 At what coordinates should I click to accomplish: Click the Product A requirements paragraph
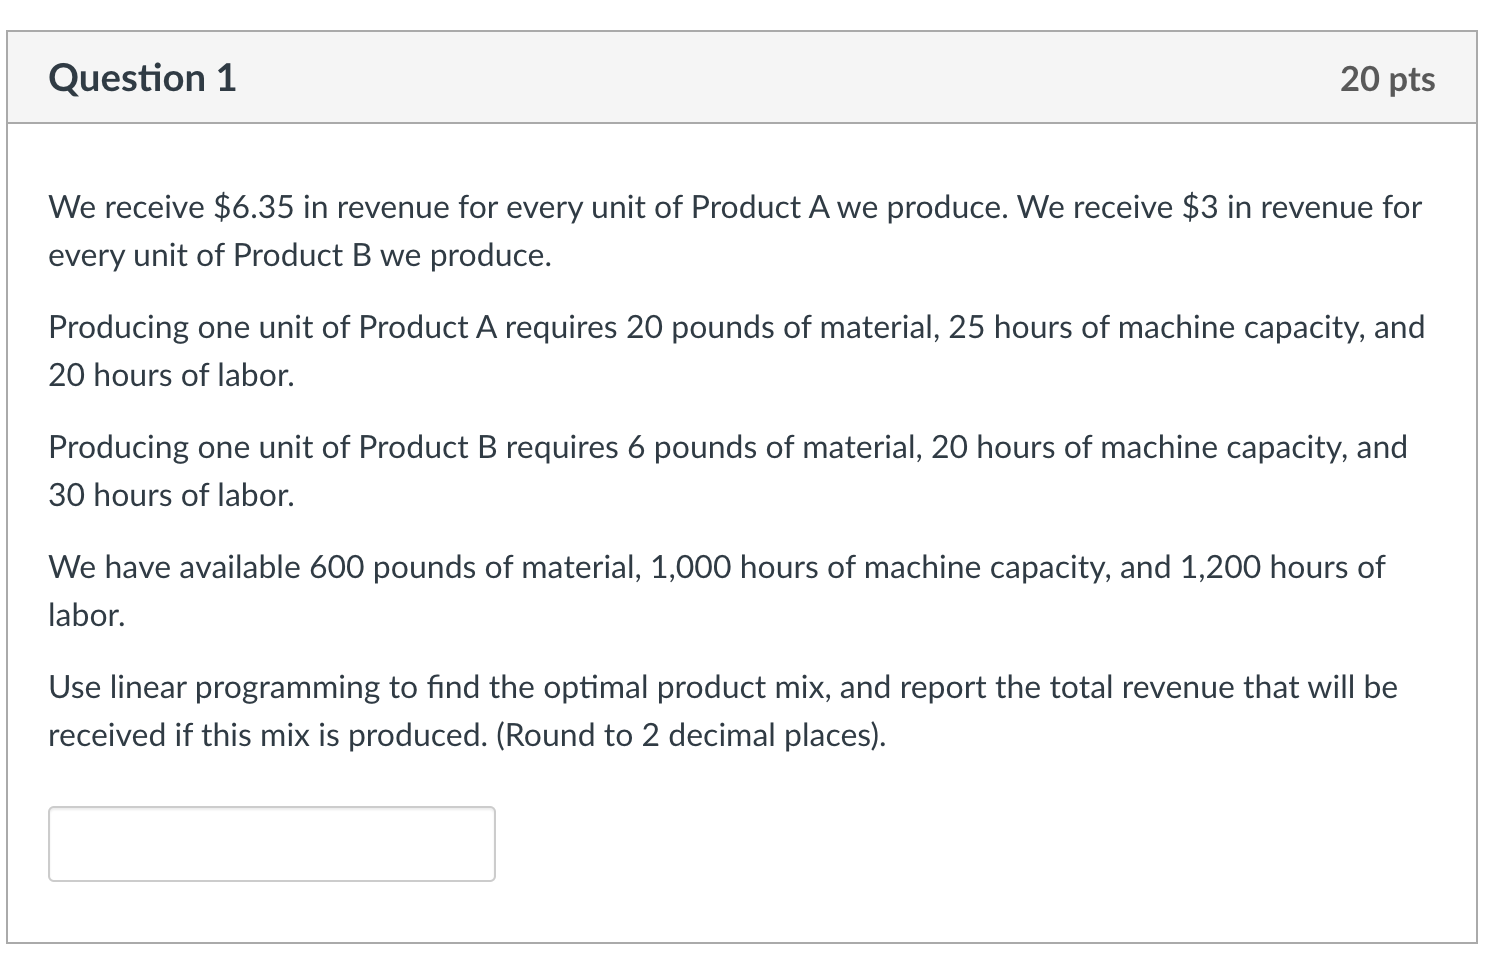point(737,351)
